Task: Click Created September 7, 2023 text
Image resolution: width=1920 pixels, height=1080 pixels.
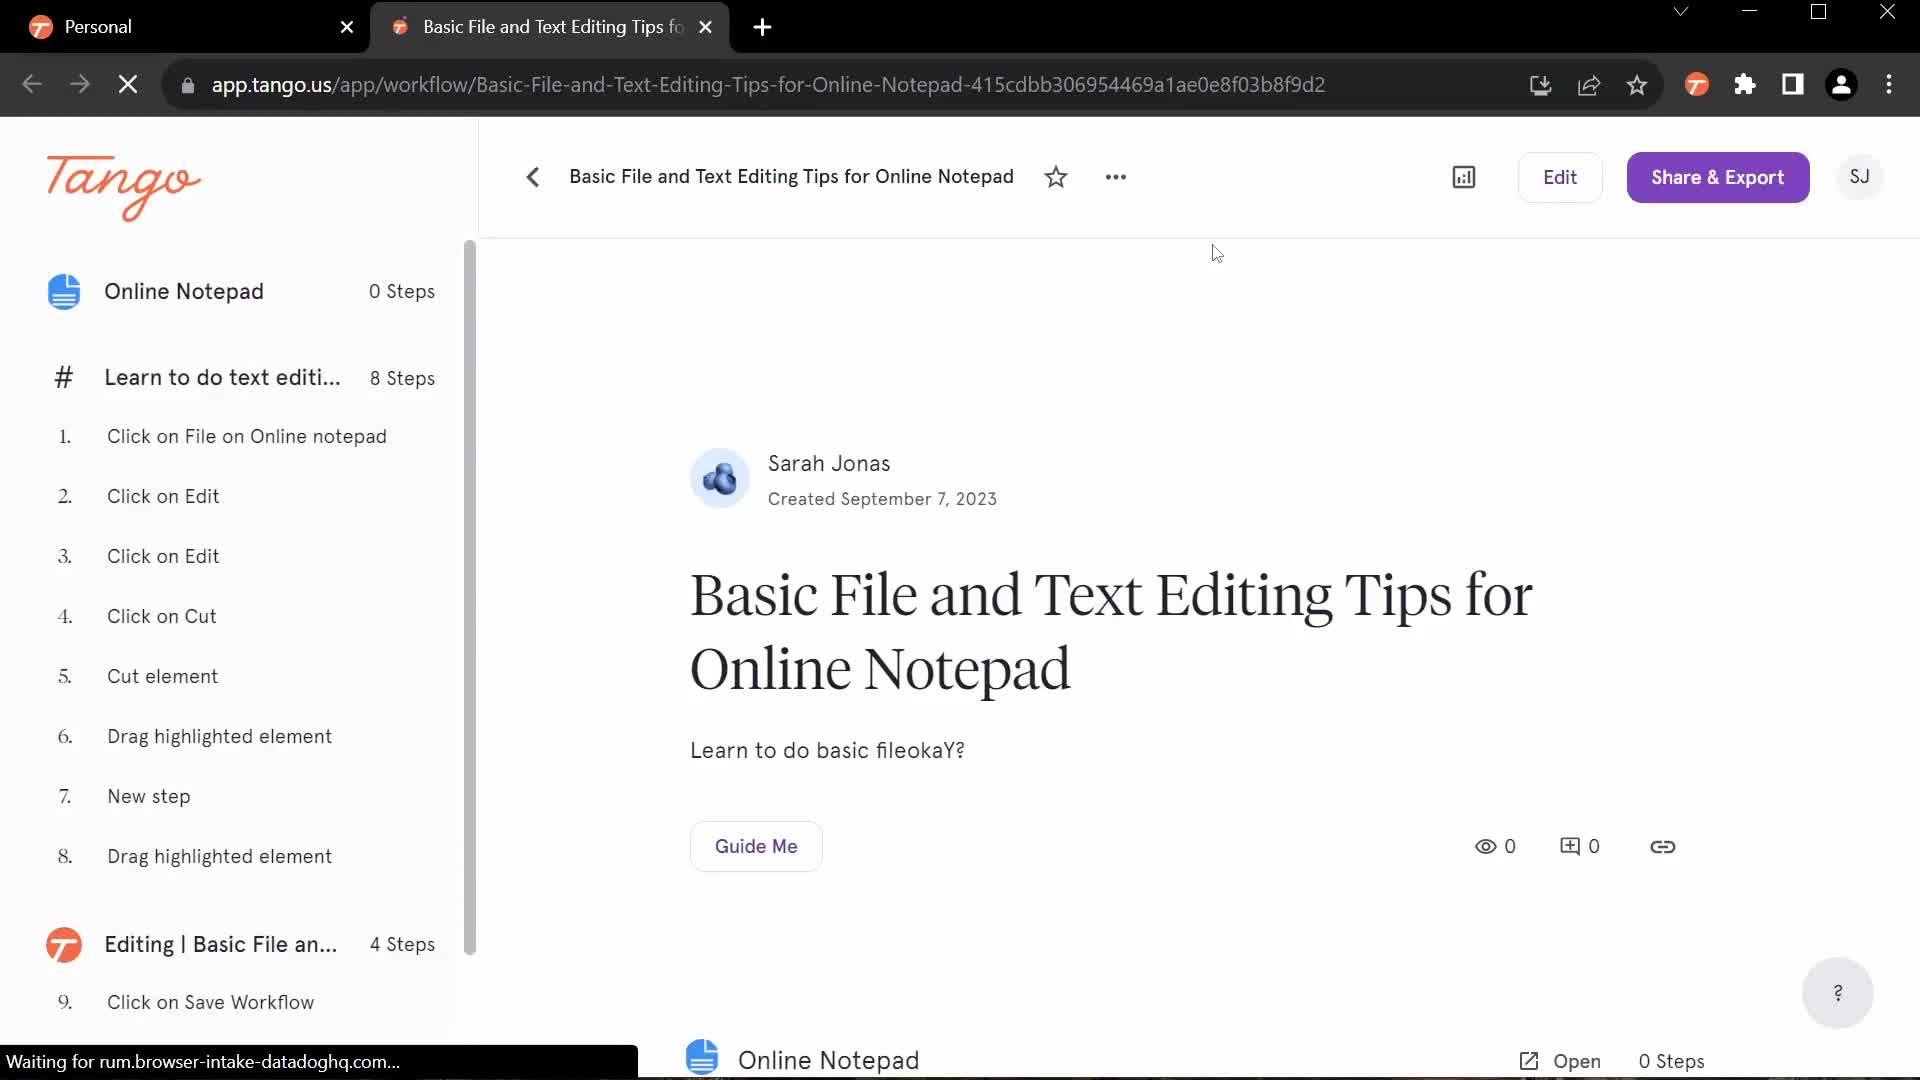Action: coord(882,499)
